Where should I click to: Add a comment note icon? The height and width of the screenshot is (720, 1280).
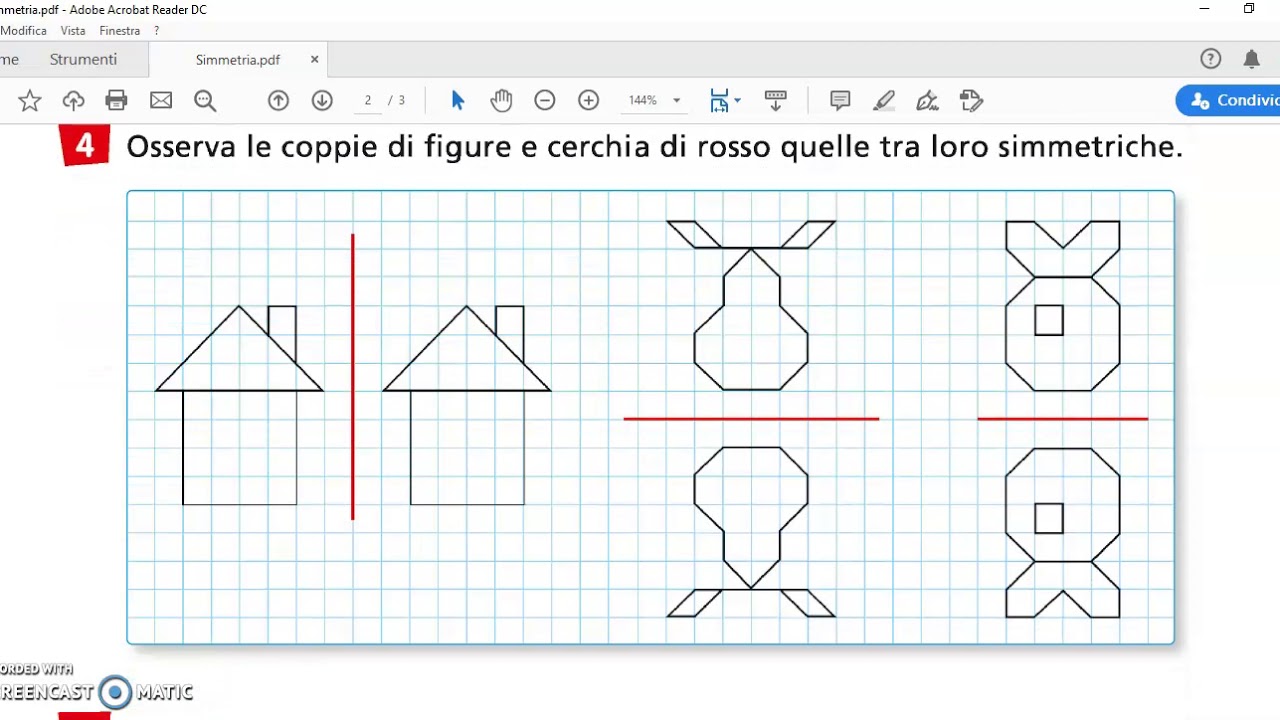tap(840, 100)
